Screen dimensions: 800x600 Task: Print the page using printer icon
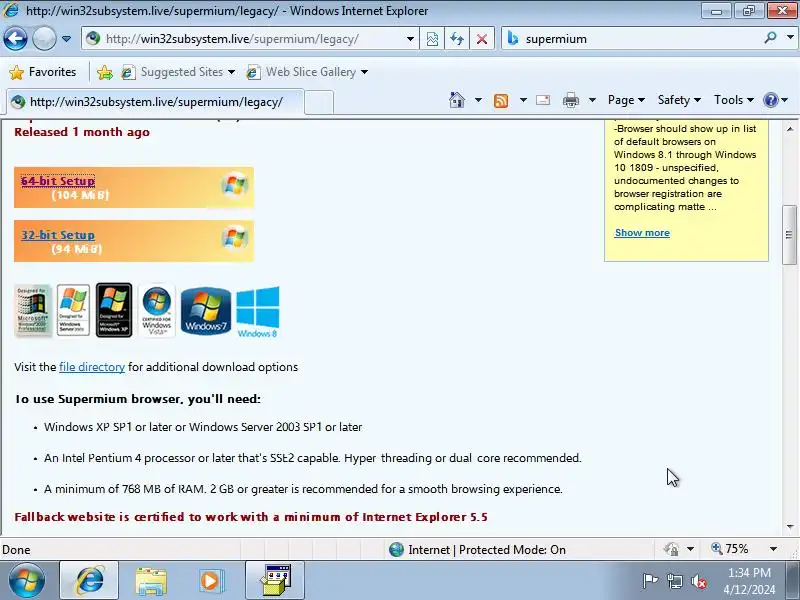coord(570,100)
